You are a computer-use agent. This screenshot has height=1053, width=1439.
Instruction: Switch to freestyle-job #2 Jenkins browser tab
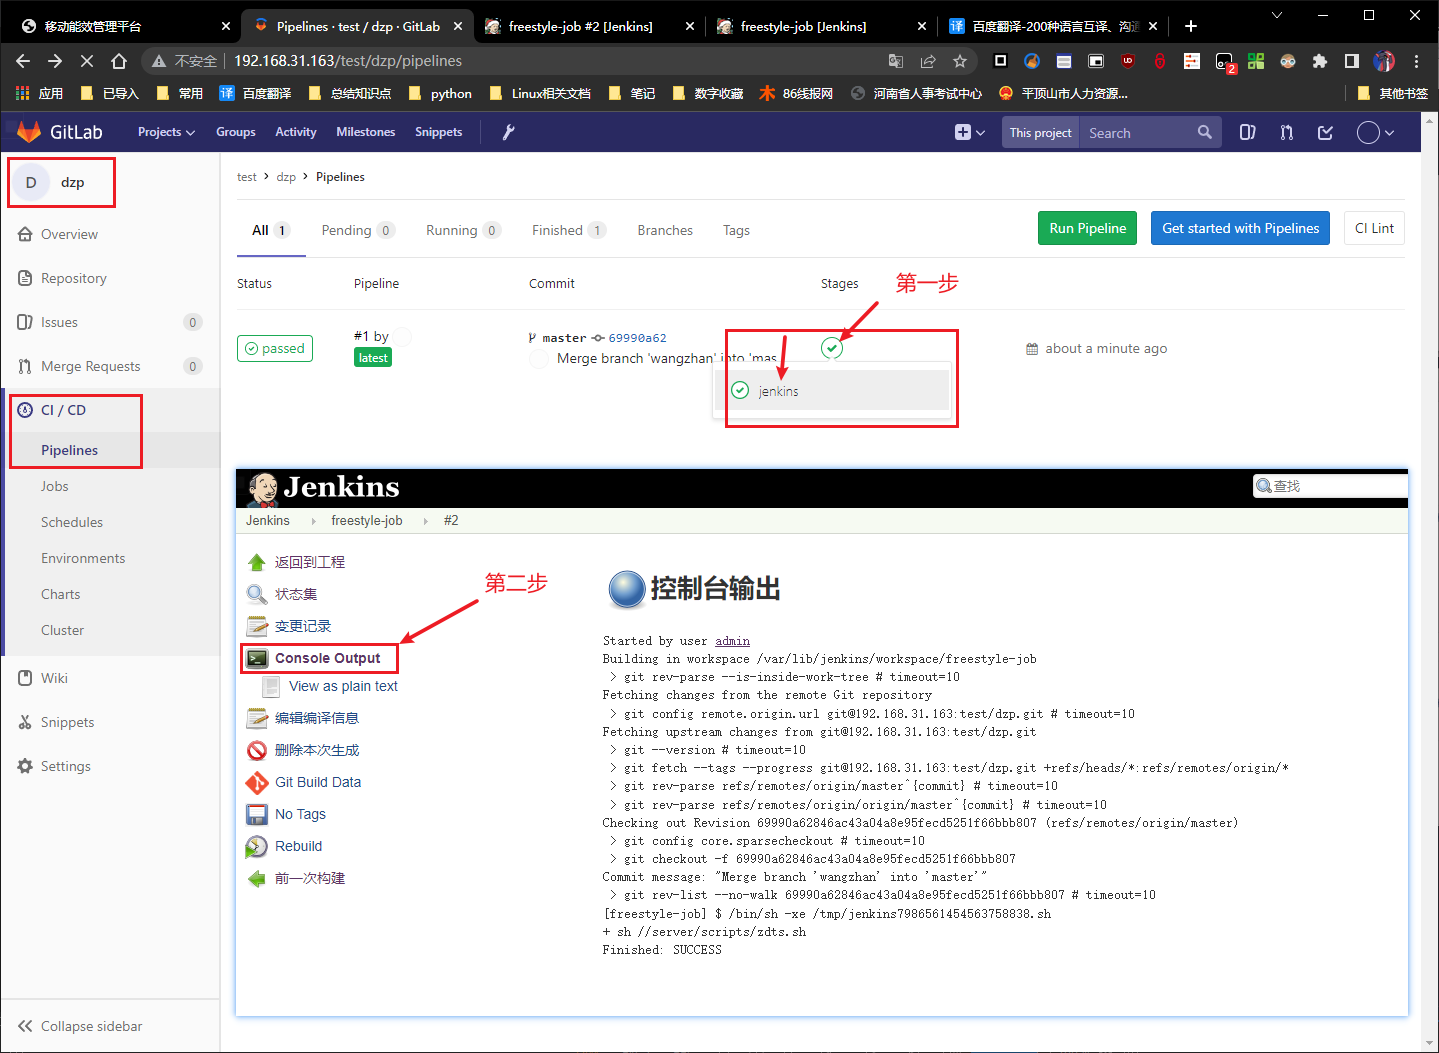[581, 26]
